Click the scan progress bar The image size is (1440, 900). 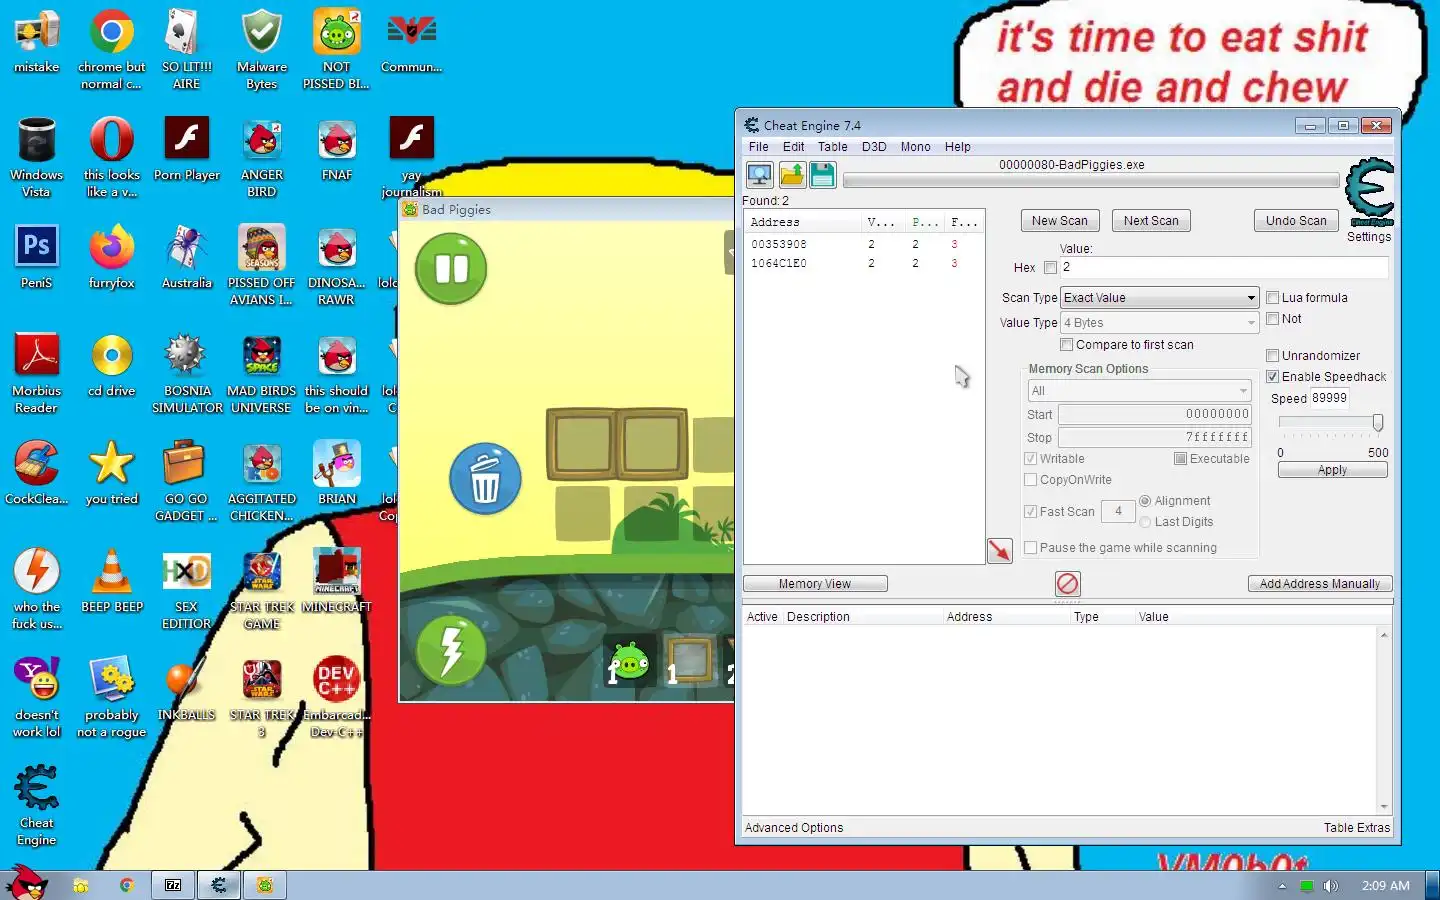tap(1091, 181)
